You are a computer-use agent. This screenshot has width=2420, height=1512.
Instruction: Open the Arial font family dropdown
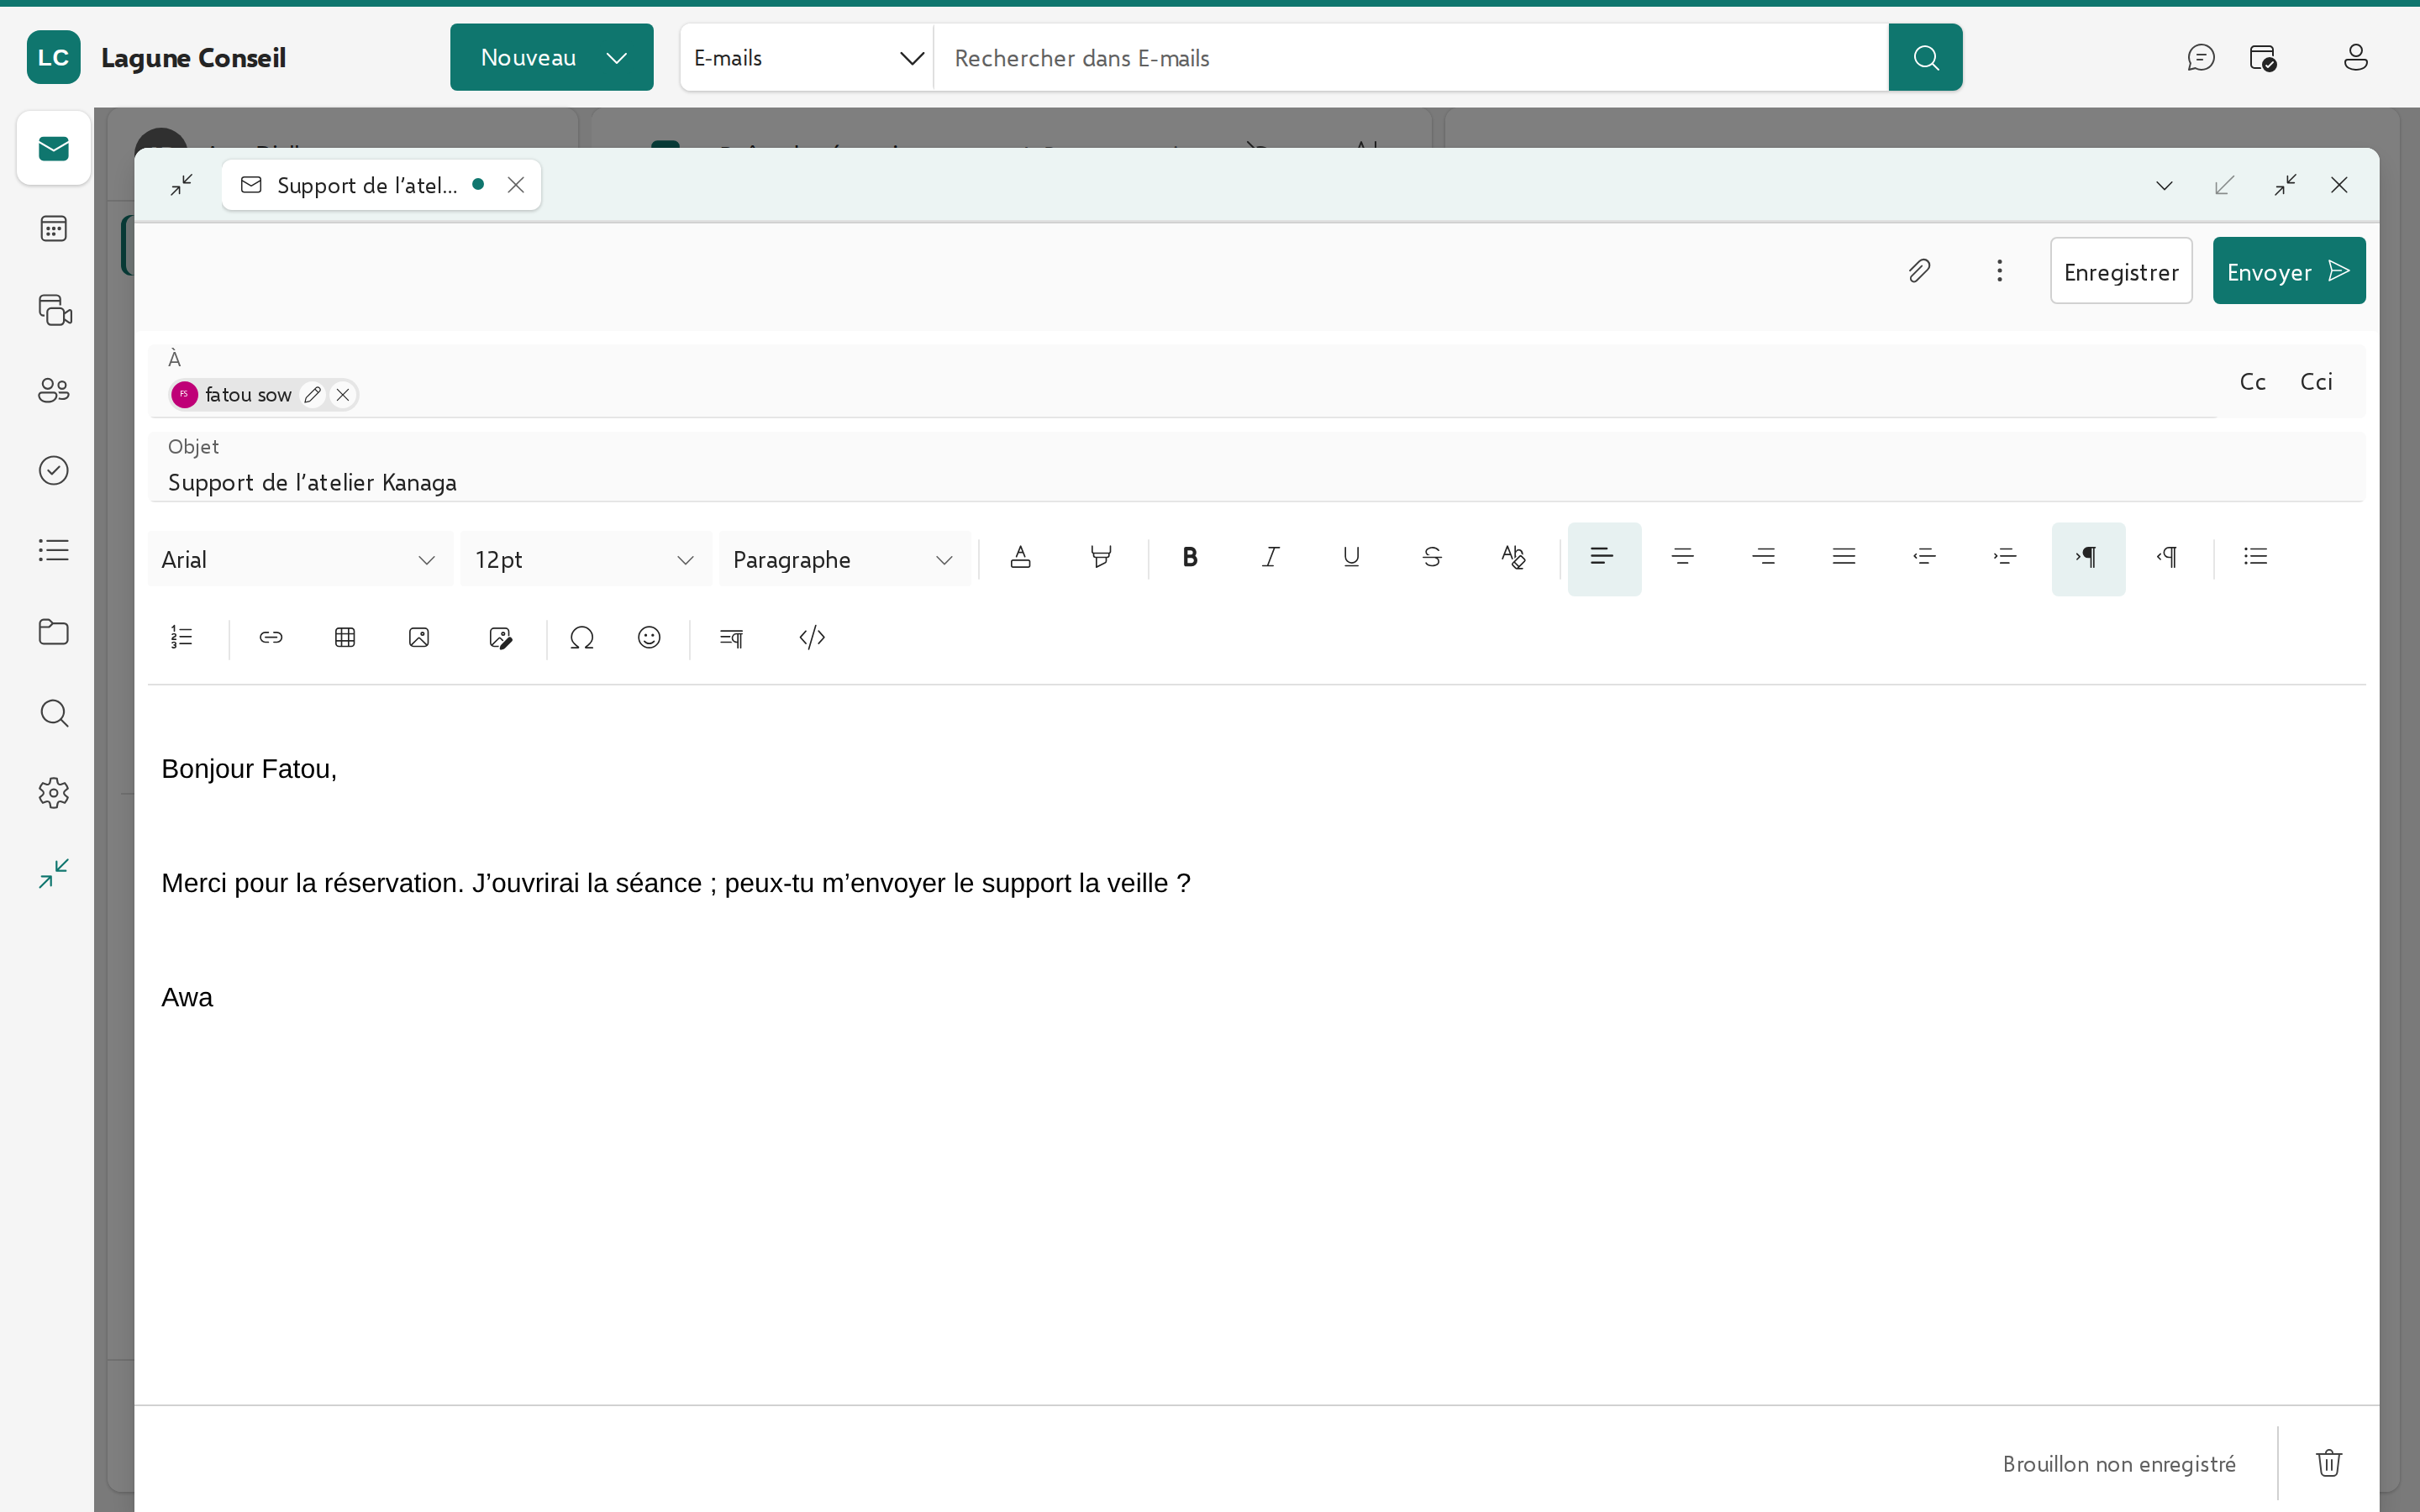[299, 559]
